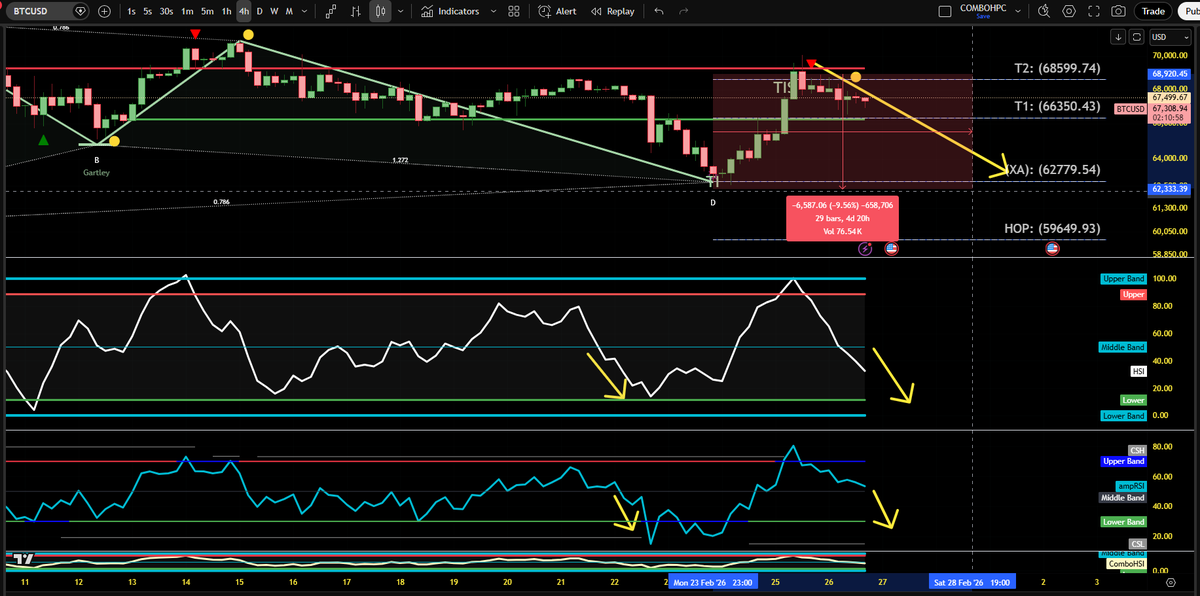1200x596 pixels.
Task: Open the layout setup square icon
Action: (946, 11)
